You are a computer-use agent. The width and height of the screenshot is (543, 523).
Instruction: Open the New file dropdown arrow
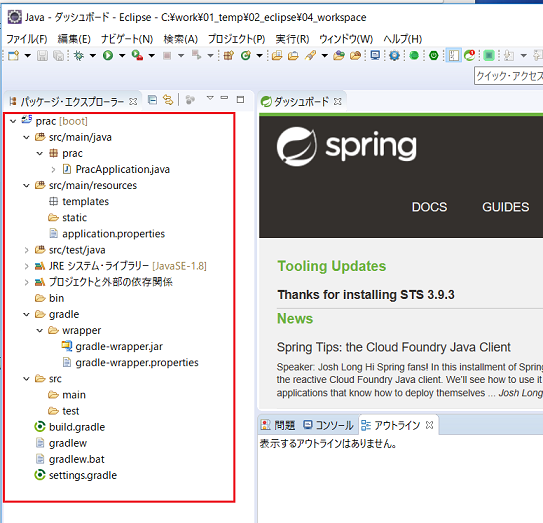28,56
